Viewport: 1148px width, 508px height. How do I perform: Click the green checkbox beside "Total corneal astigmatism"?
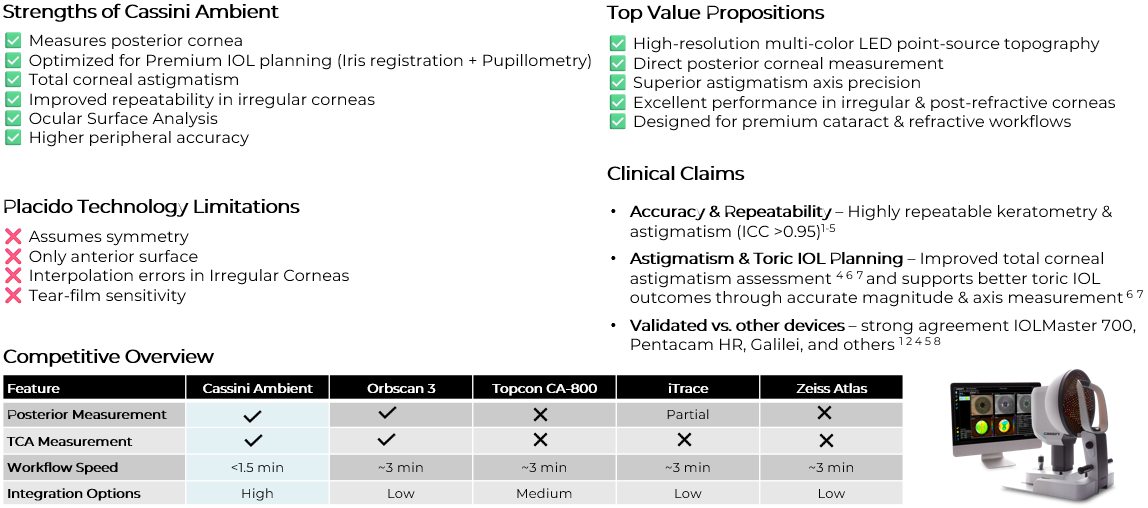pyautogui.click(x=13, y=80)
